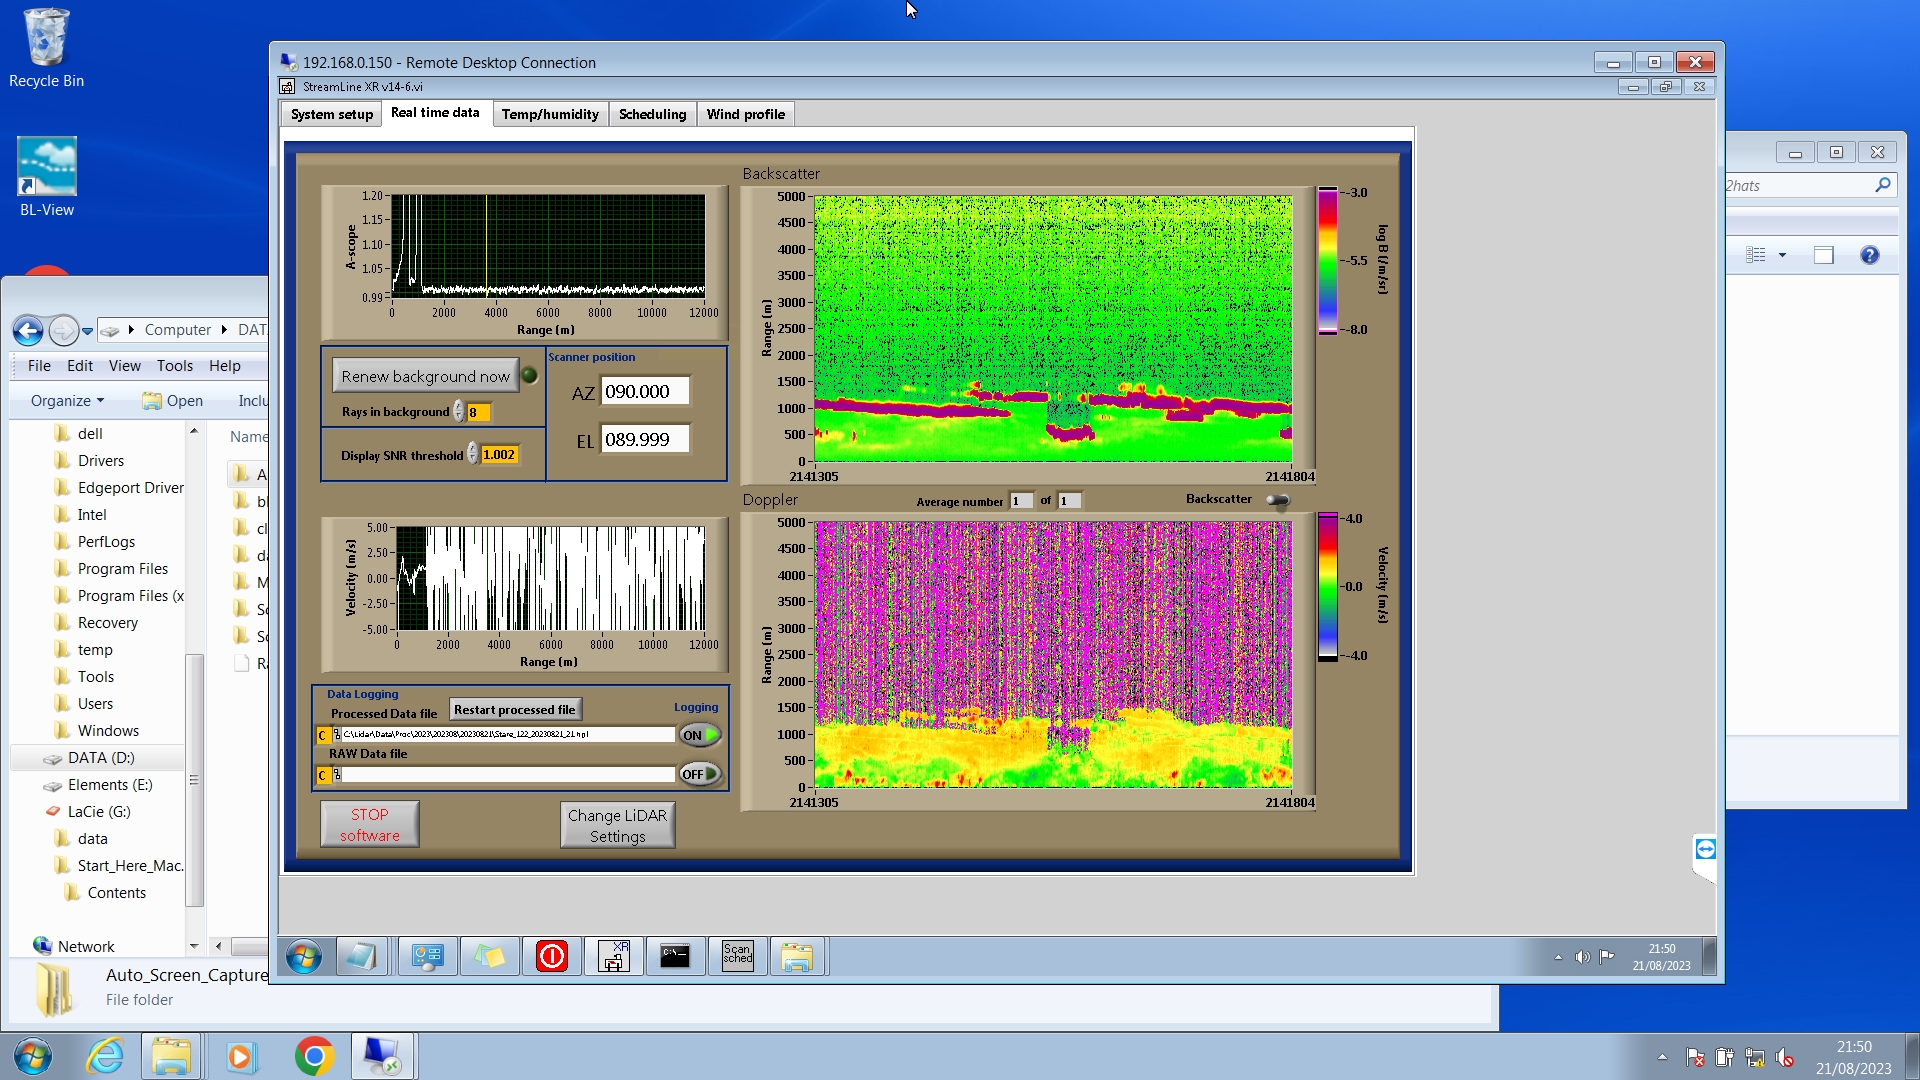The image size is (1920, 1080).
Task: Toggle processed data logging ON switch
Action: (700, 735)
